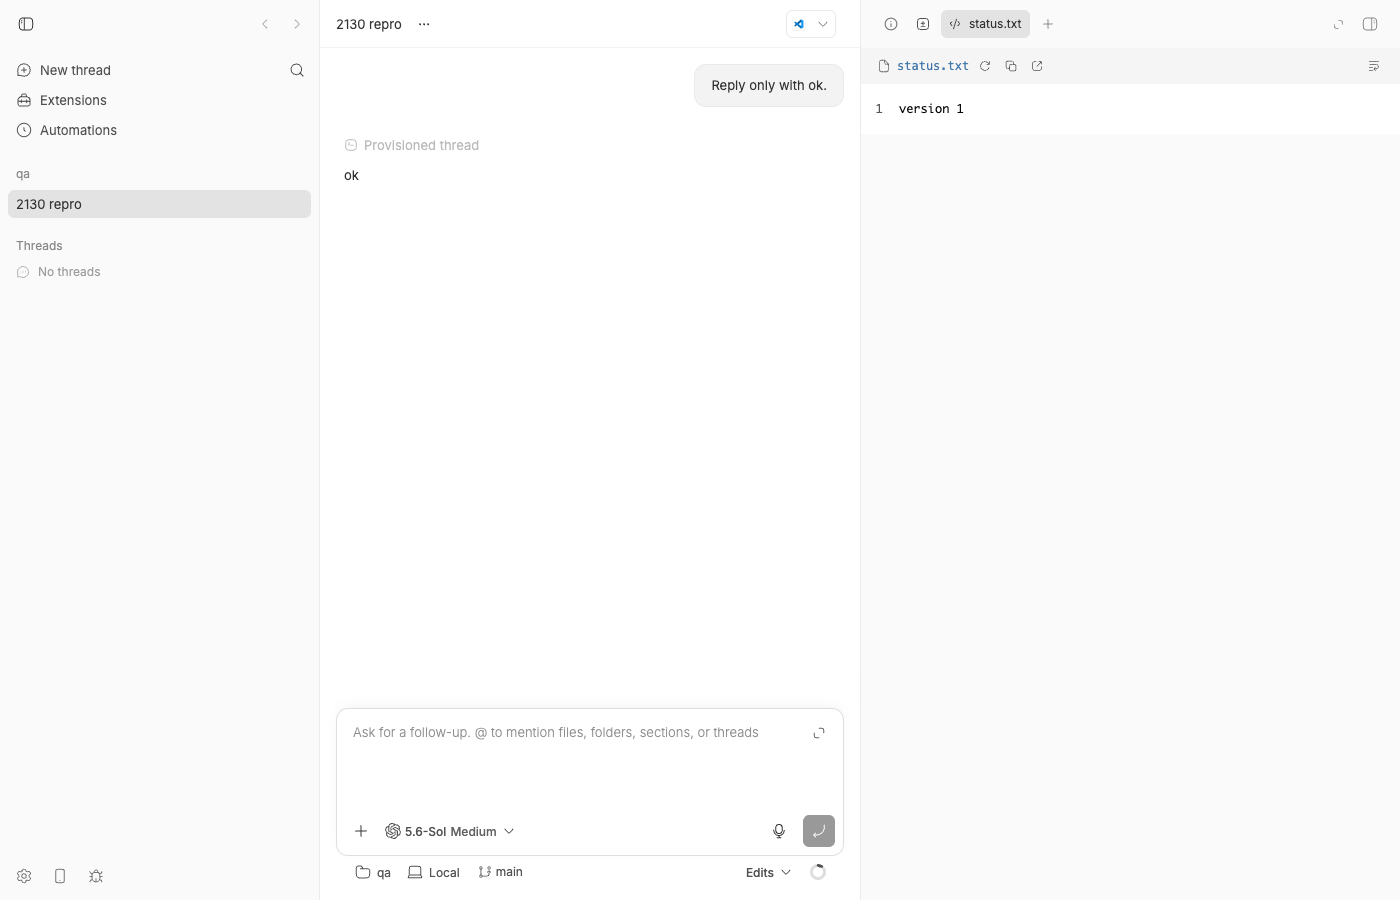Switch the main git branch
The width and height of the screenshot is (1400, 900).
[x=501, y=872]
